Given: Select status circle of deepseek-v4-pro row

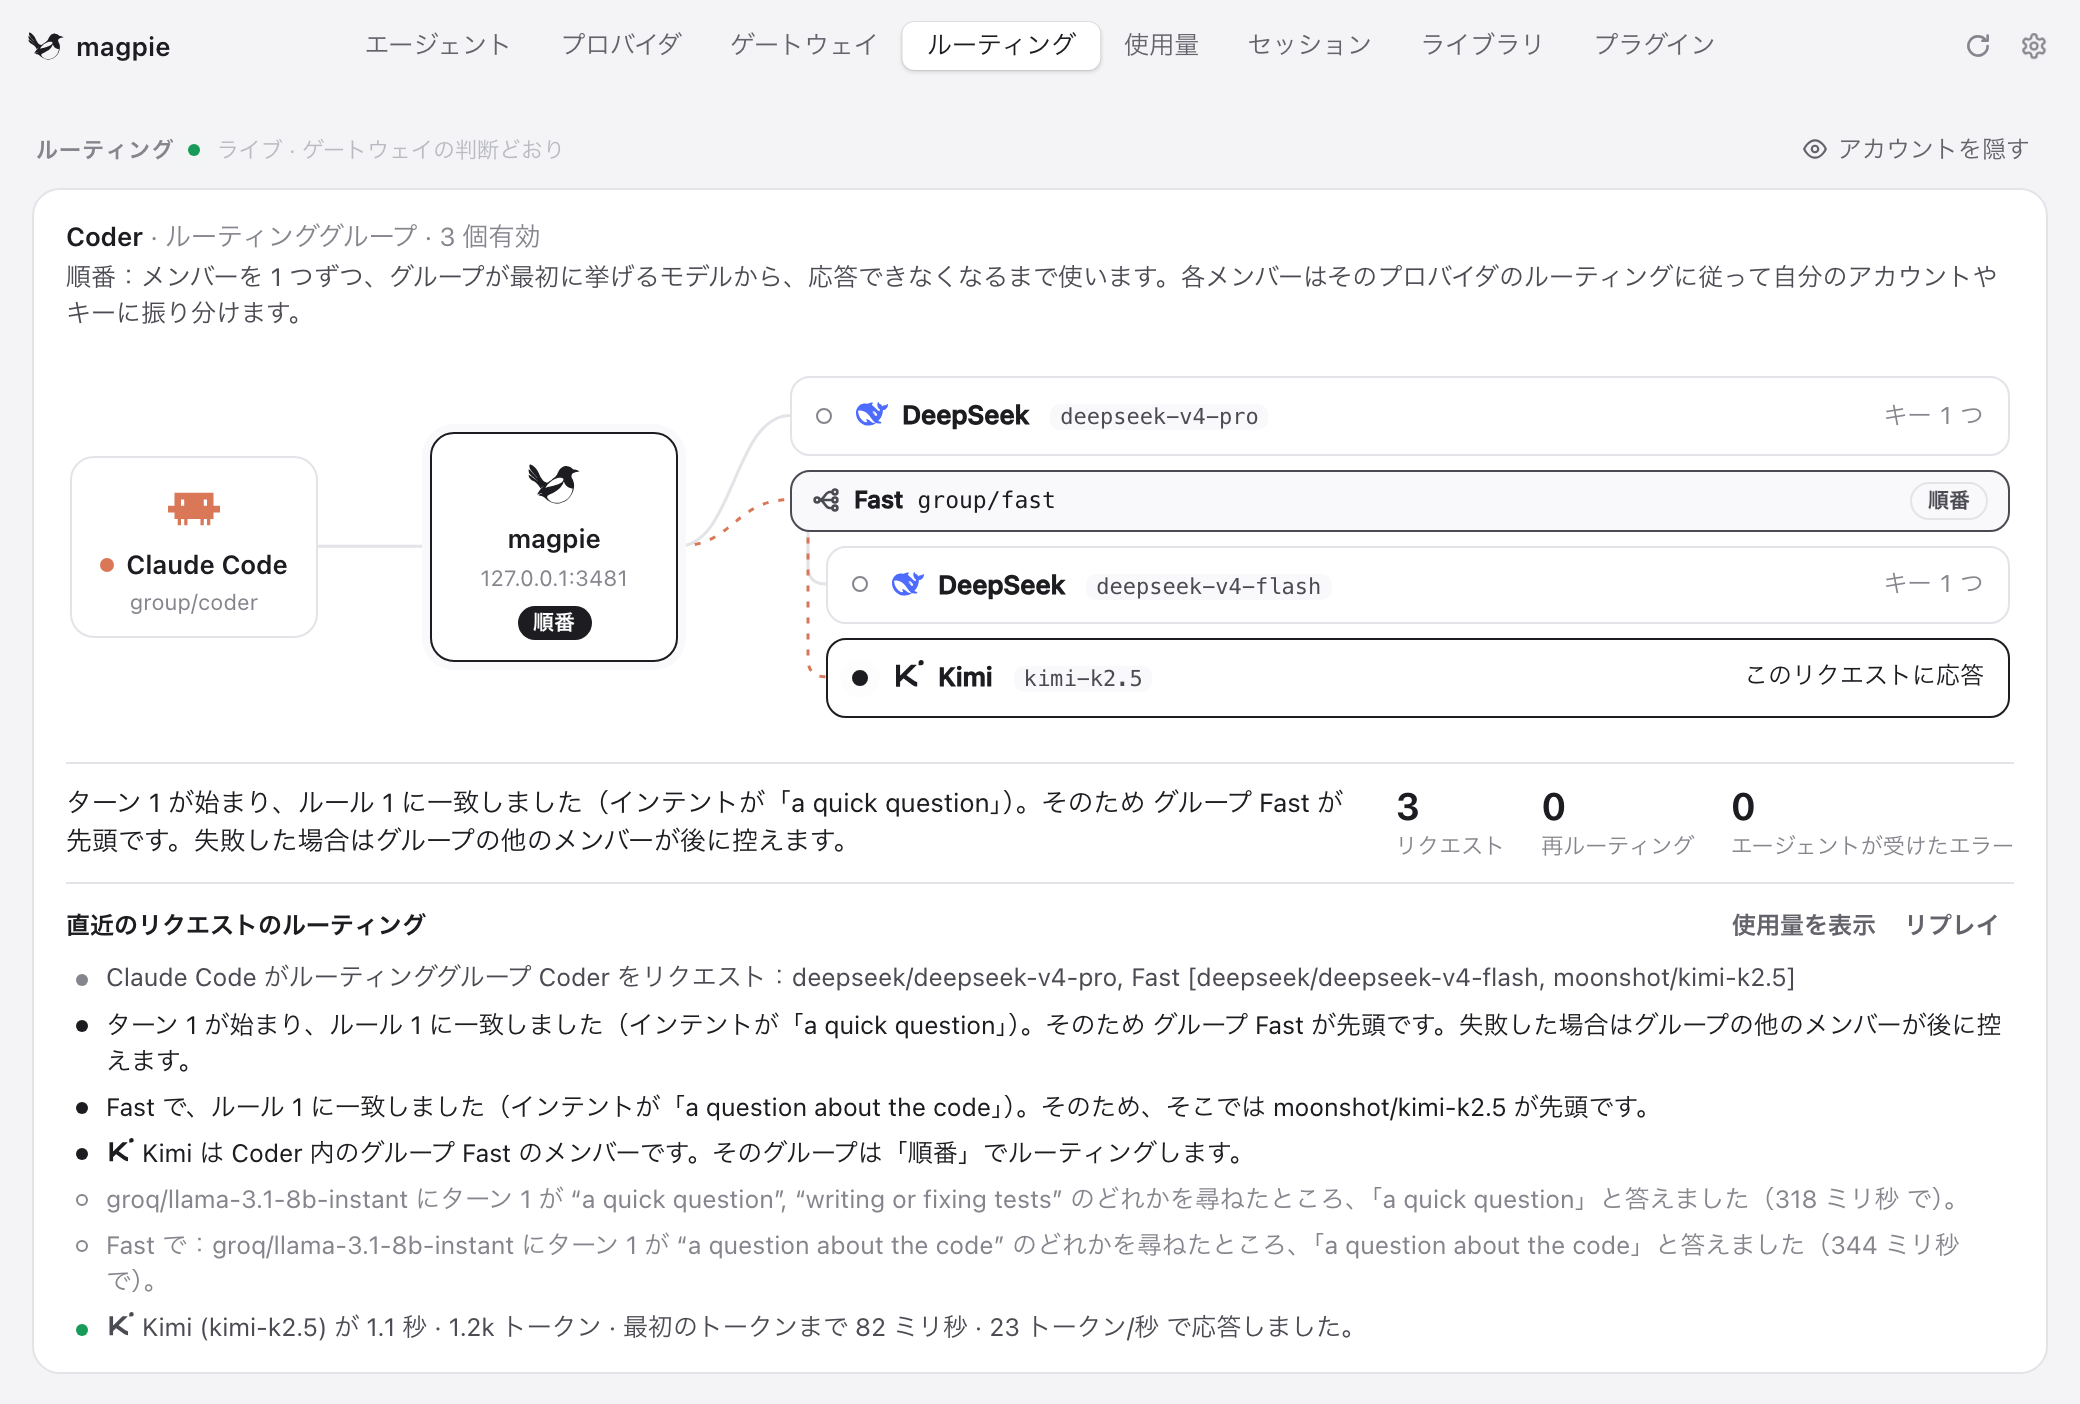Looking at the screenshot, I should pos(824,416).
